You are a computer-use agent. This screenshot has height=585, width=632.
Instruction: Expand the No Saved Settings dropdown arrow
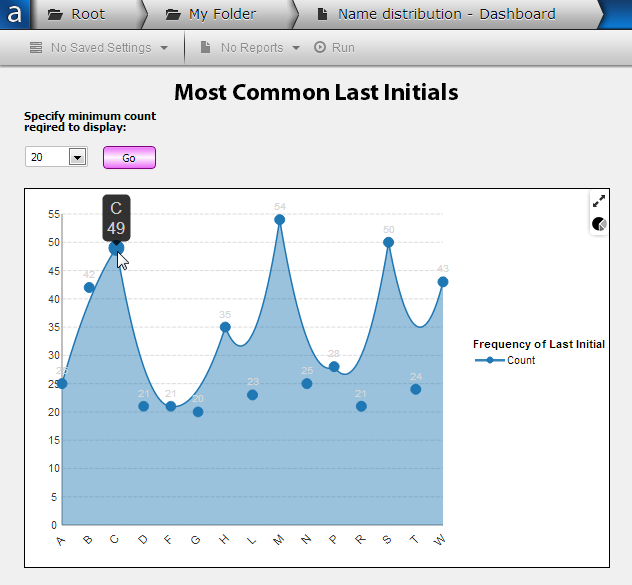click(164, 48)
